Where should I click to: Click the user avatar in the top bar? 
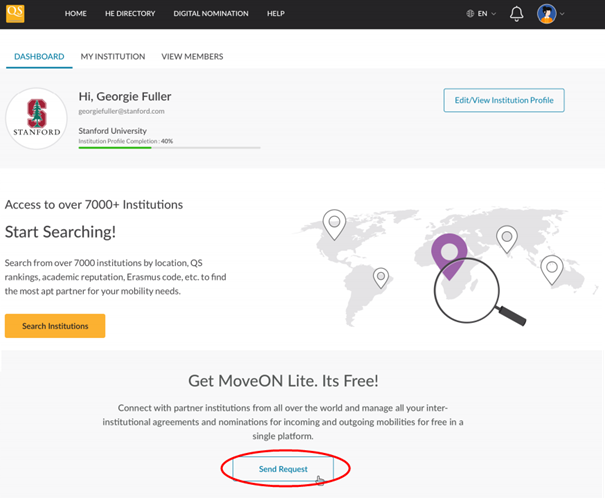point(546,14)
